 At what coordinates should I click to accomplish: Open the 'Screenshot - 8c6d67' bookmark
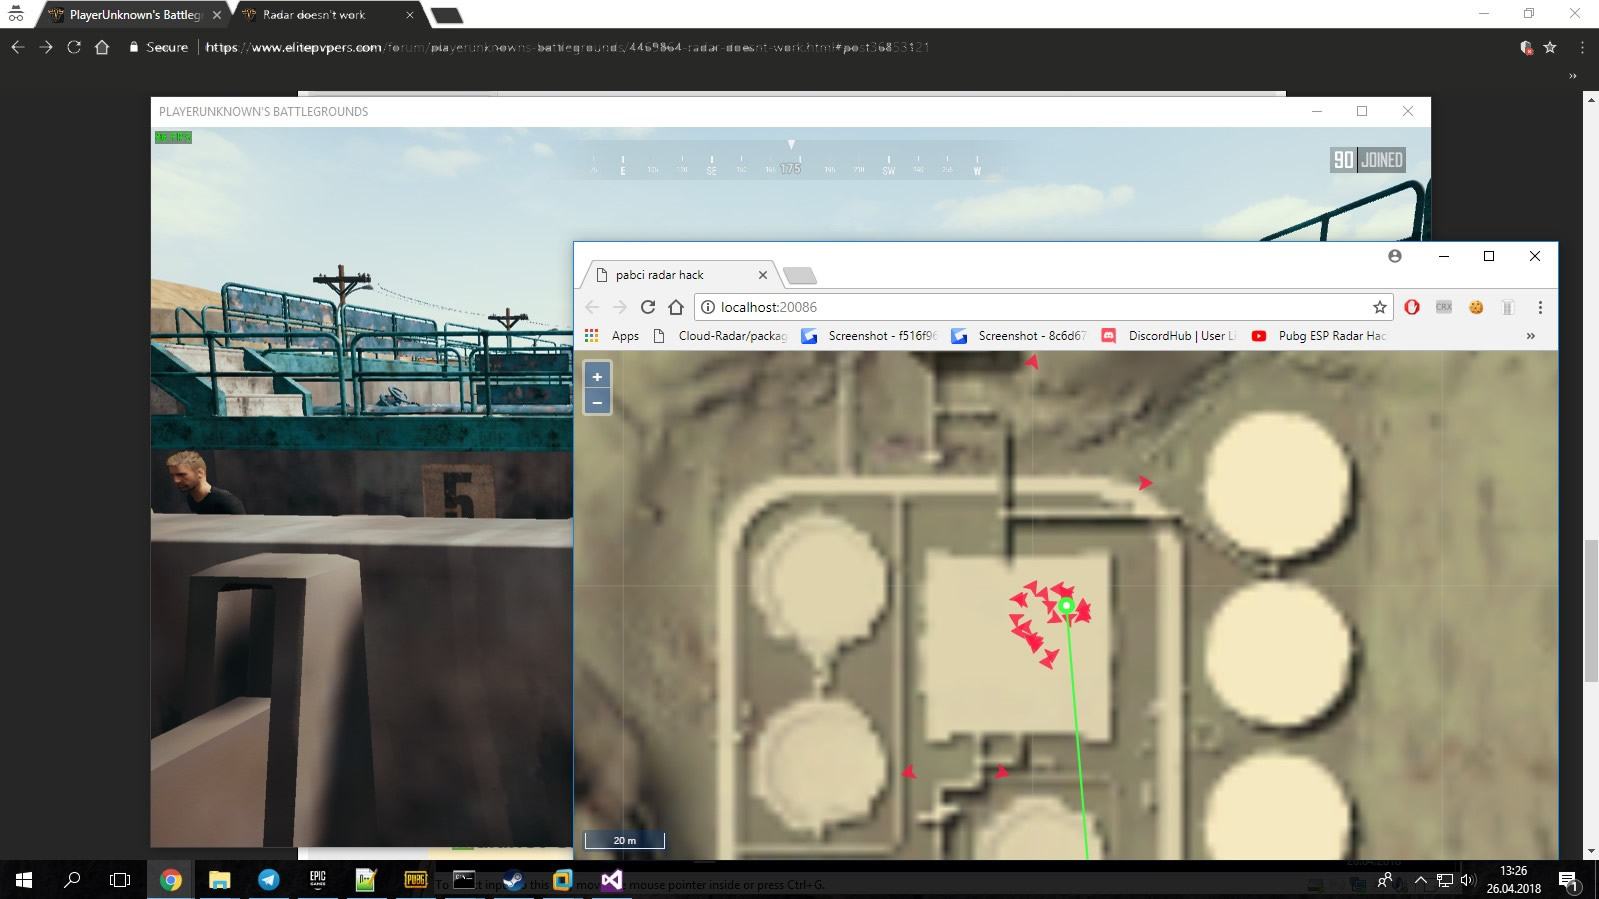(x=1020, y=336)
